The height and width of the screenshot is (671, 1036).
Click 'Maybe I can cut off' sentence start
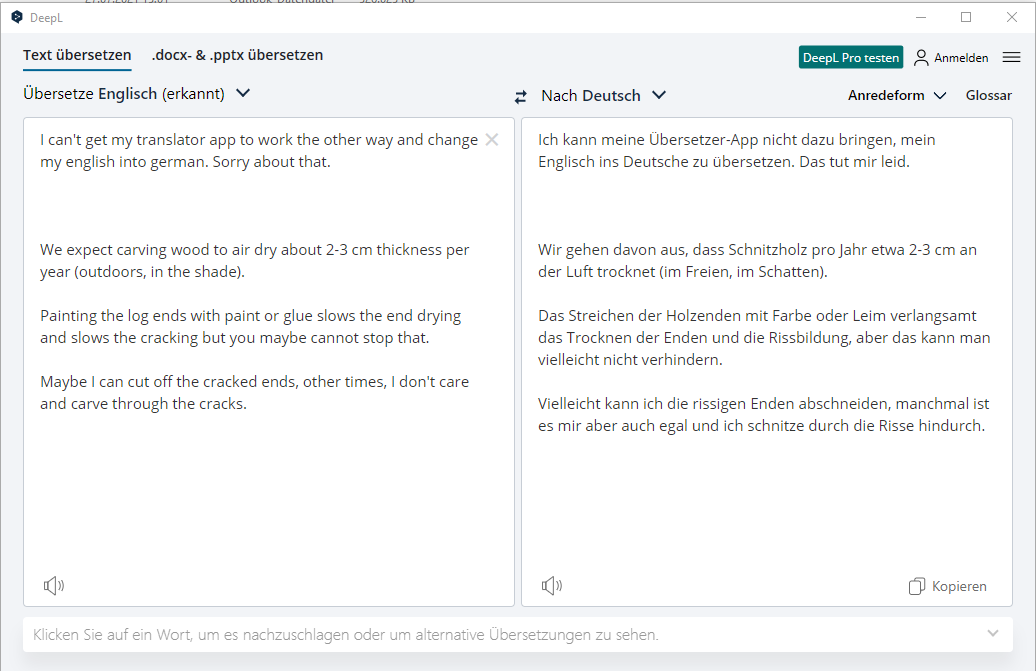click(x=106, y=382)
